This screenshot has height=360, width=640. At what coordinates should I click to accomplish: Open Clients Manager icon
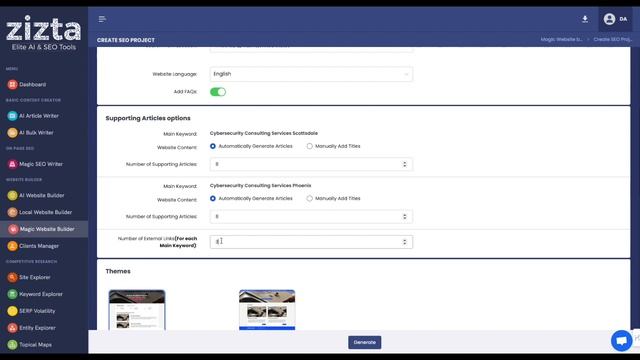[x=12, y=246]
